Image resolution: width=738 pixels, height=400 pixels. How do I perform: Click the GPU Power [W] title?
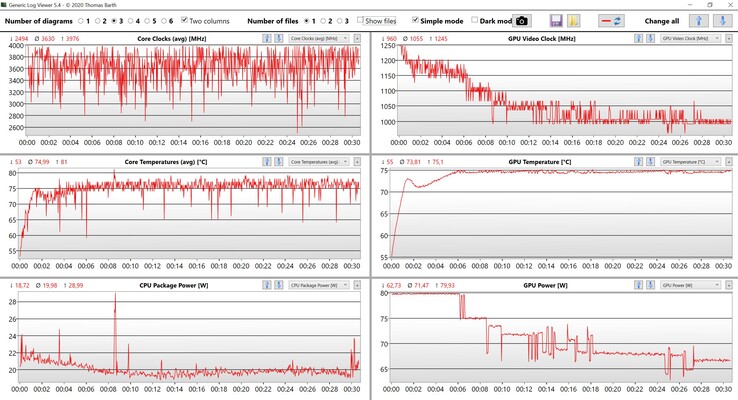545,285
